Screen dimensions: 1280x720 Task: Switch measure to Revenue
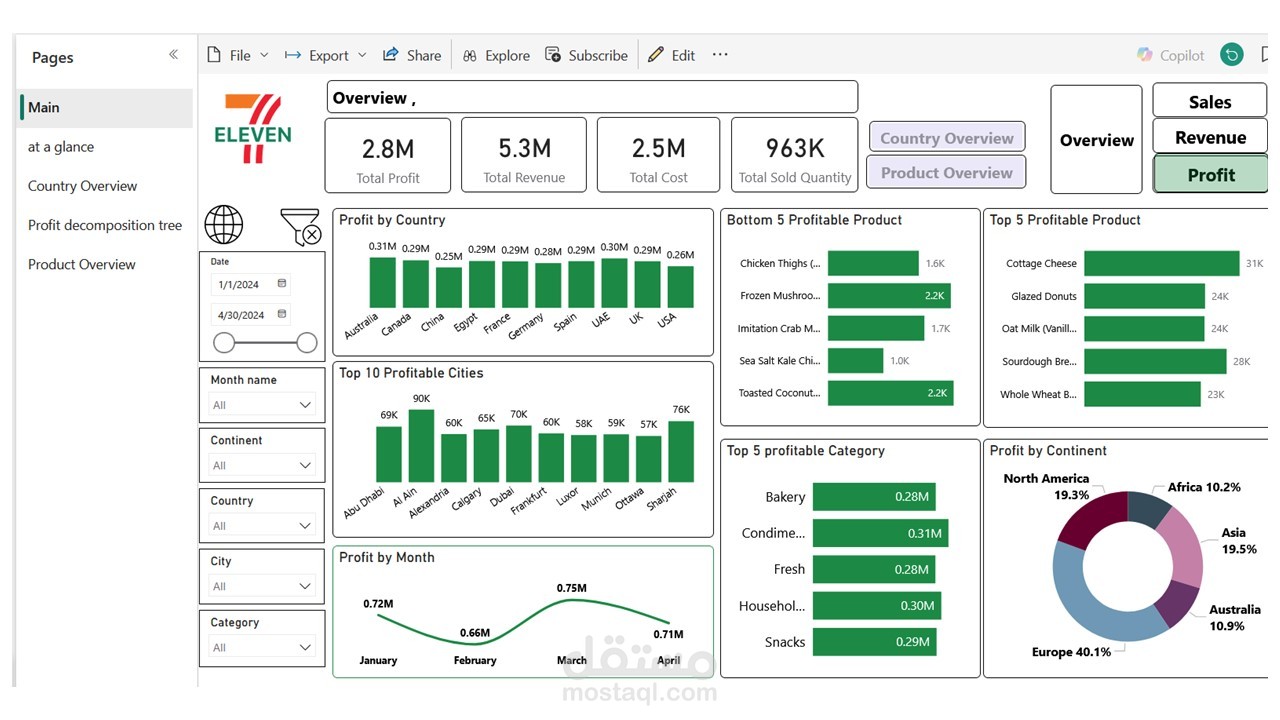tap(1210, 137)
